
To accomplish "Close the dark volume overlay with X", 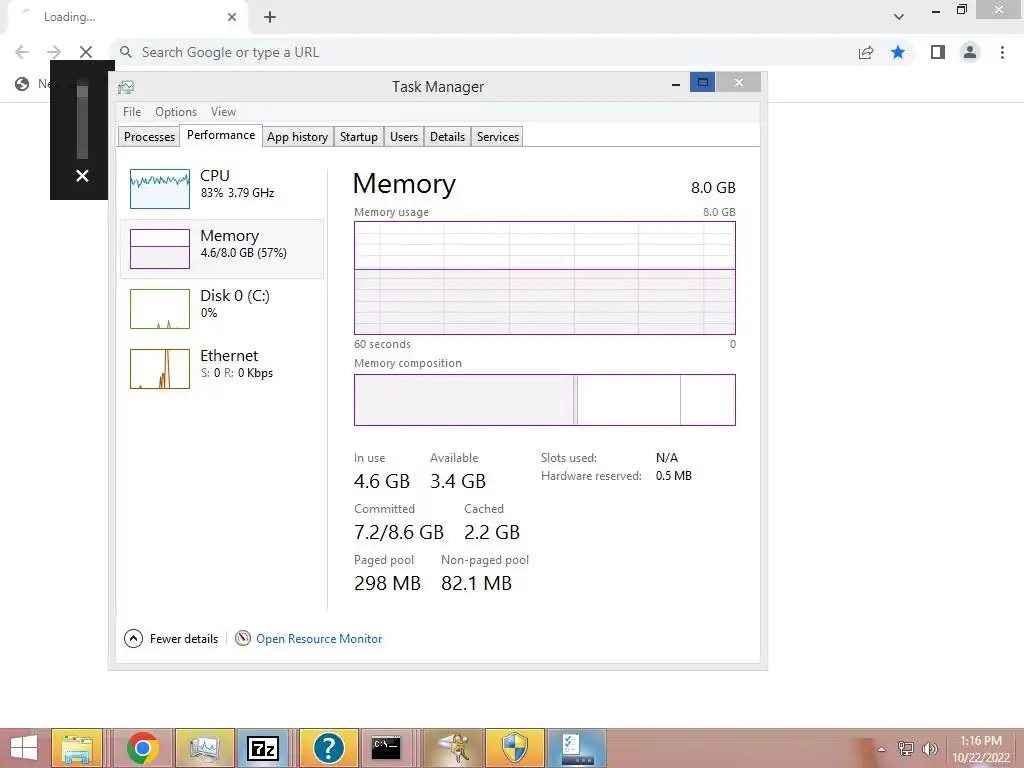I will point(82,176).
